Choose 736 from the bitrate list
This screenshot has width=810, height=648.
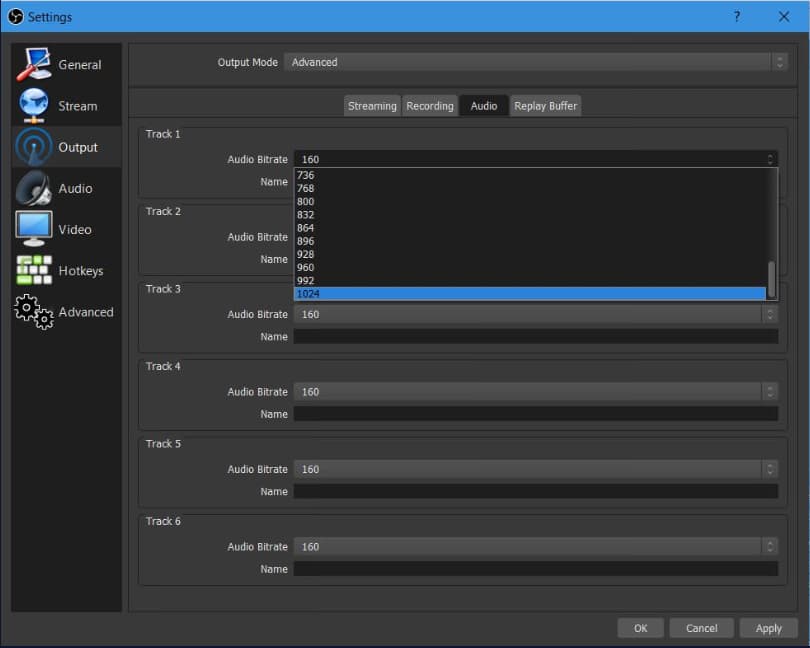530,175
